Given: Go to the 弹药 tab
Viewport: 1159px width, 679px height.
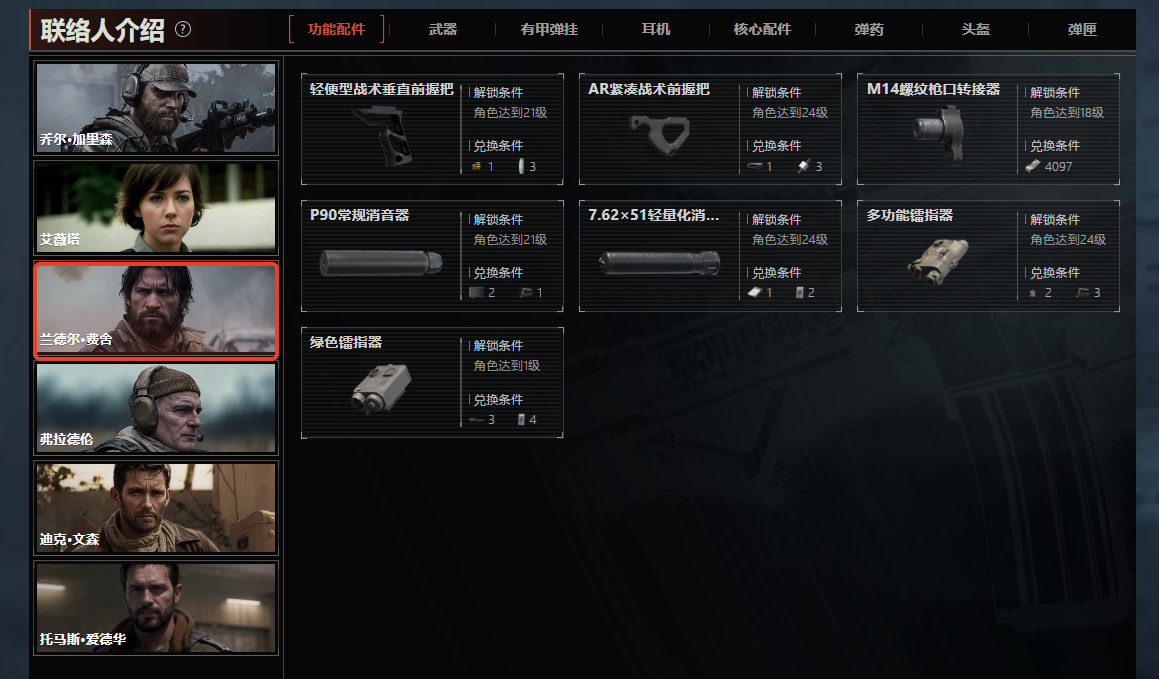Looking at the screenshot, I should click(869, 30).
